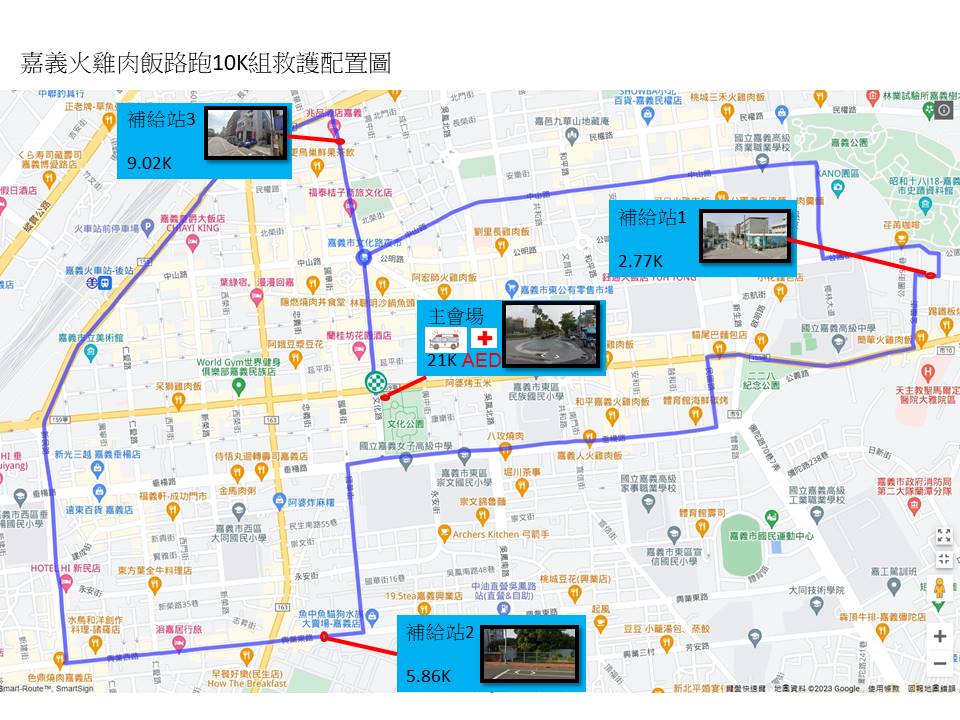Screen dimensions: 960x720
Task: Click the red AED text
Action: pos(481,360)
